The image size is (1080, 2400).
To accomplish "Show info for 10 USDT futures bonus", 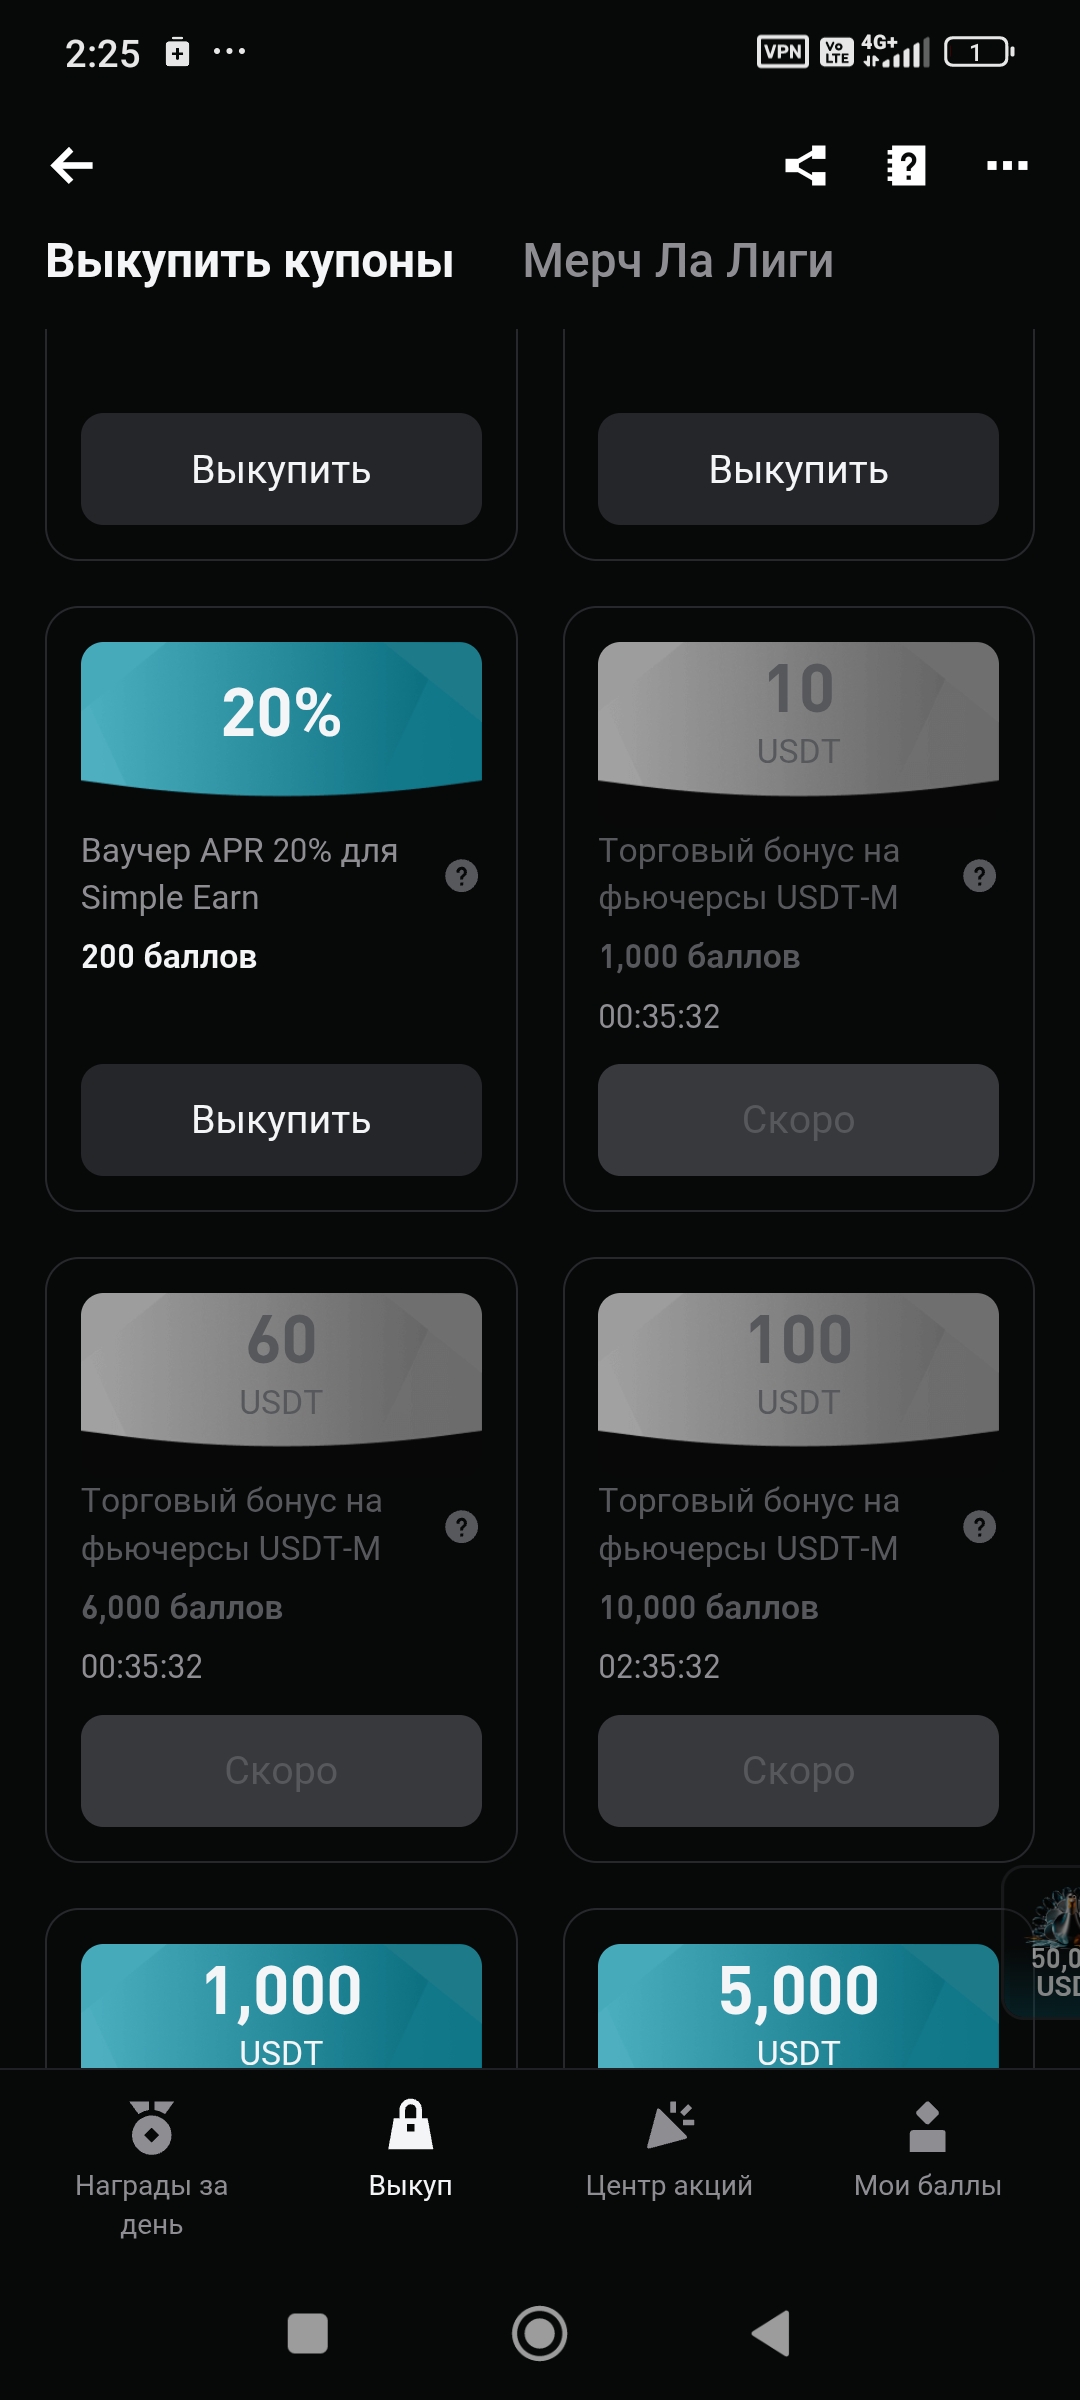I will [x=979, y=876].
